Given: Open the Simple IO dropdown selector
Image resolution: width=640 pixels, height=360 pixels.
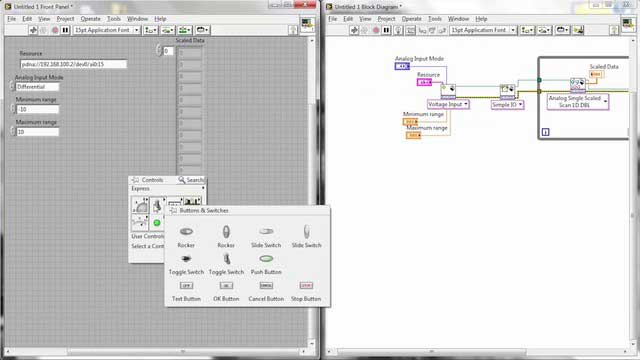Looking at the screenshot, I should coord(507,105).
